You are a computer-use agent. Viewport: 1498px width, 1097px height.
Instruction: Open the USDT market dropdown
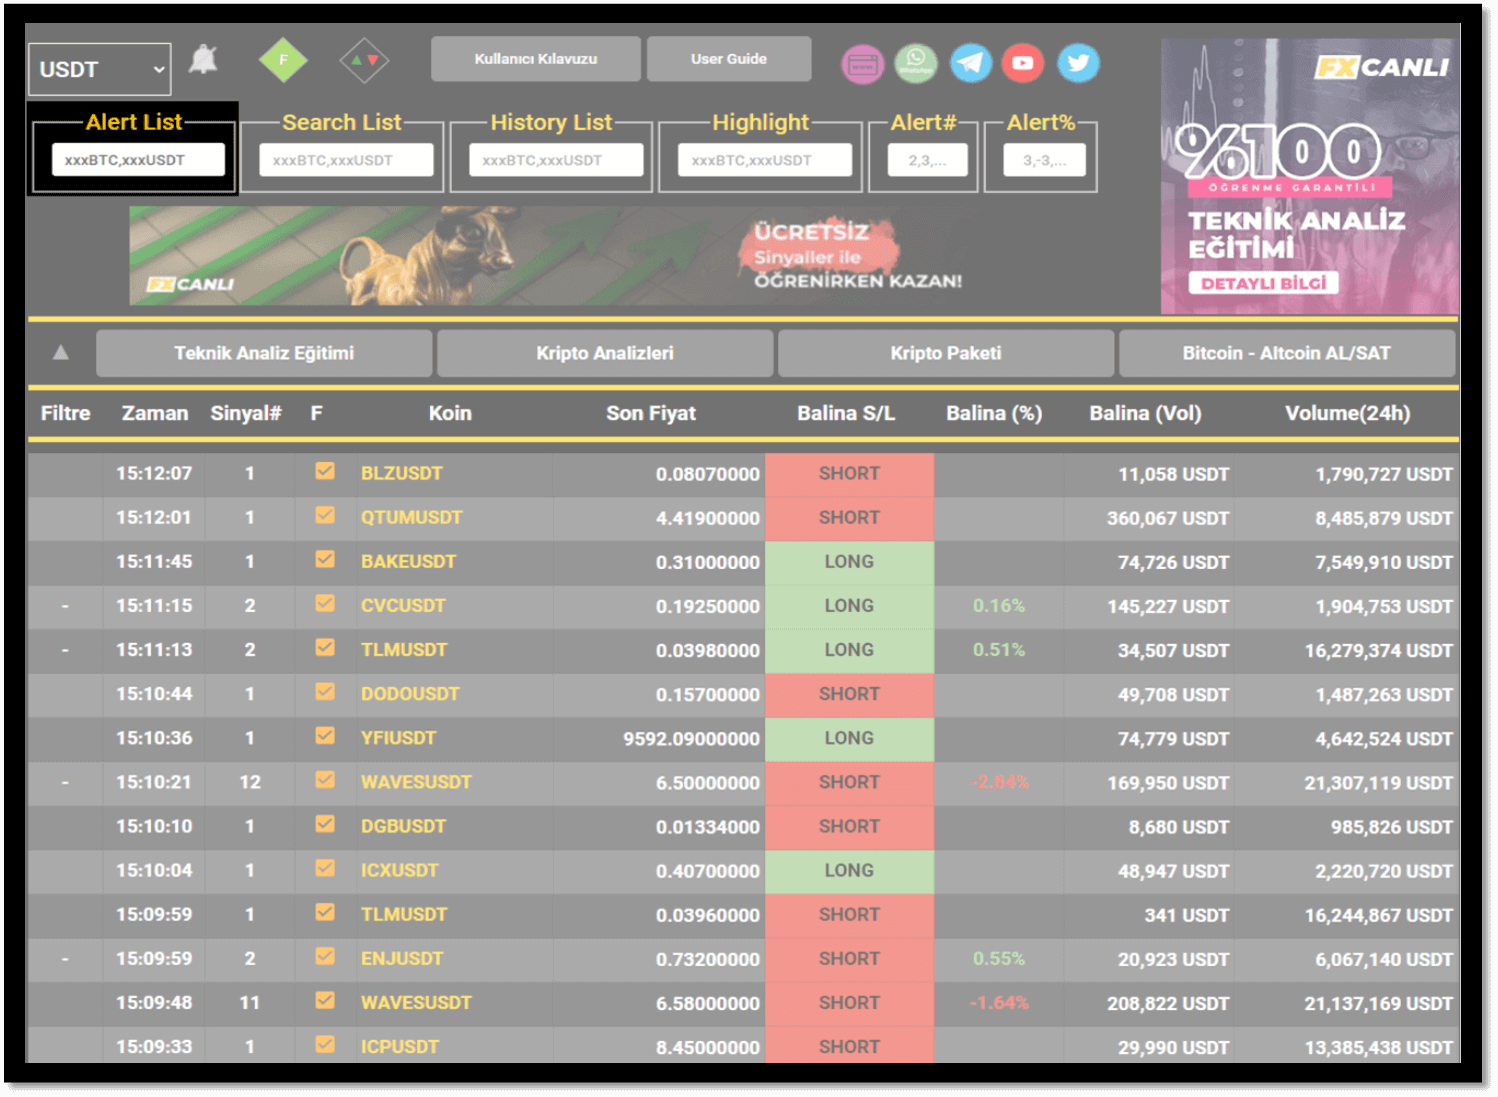pyautogui.click(x=100, y=69)
